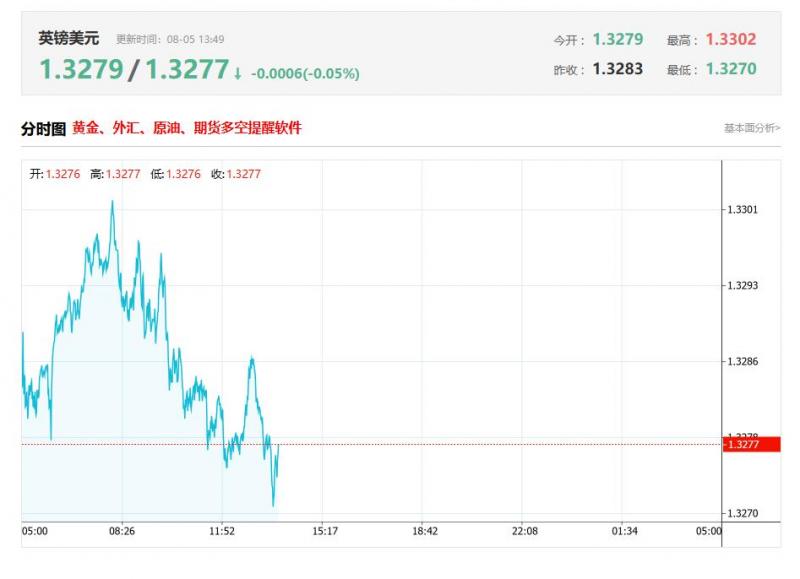This screenshot has height=579, width=800.
Task: Click the red current price tag 1.3277
Action: click(x=751, y=444)
